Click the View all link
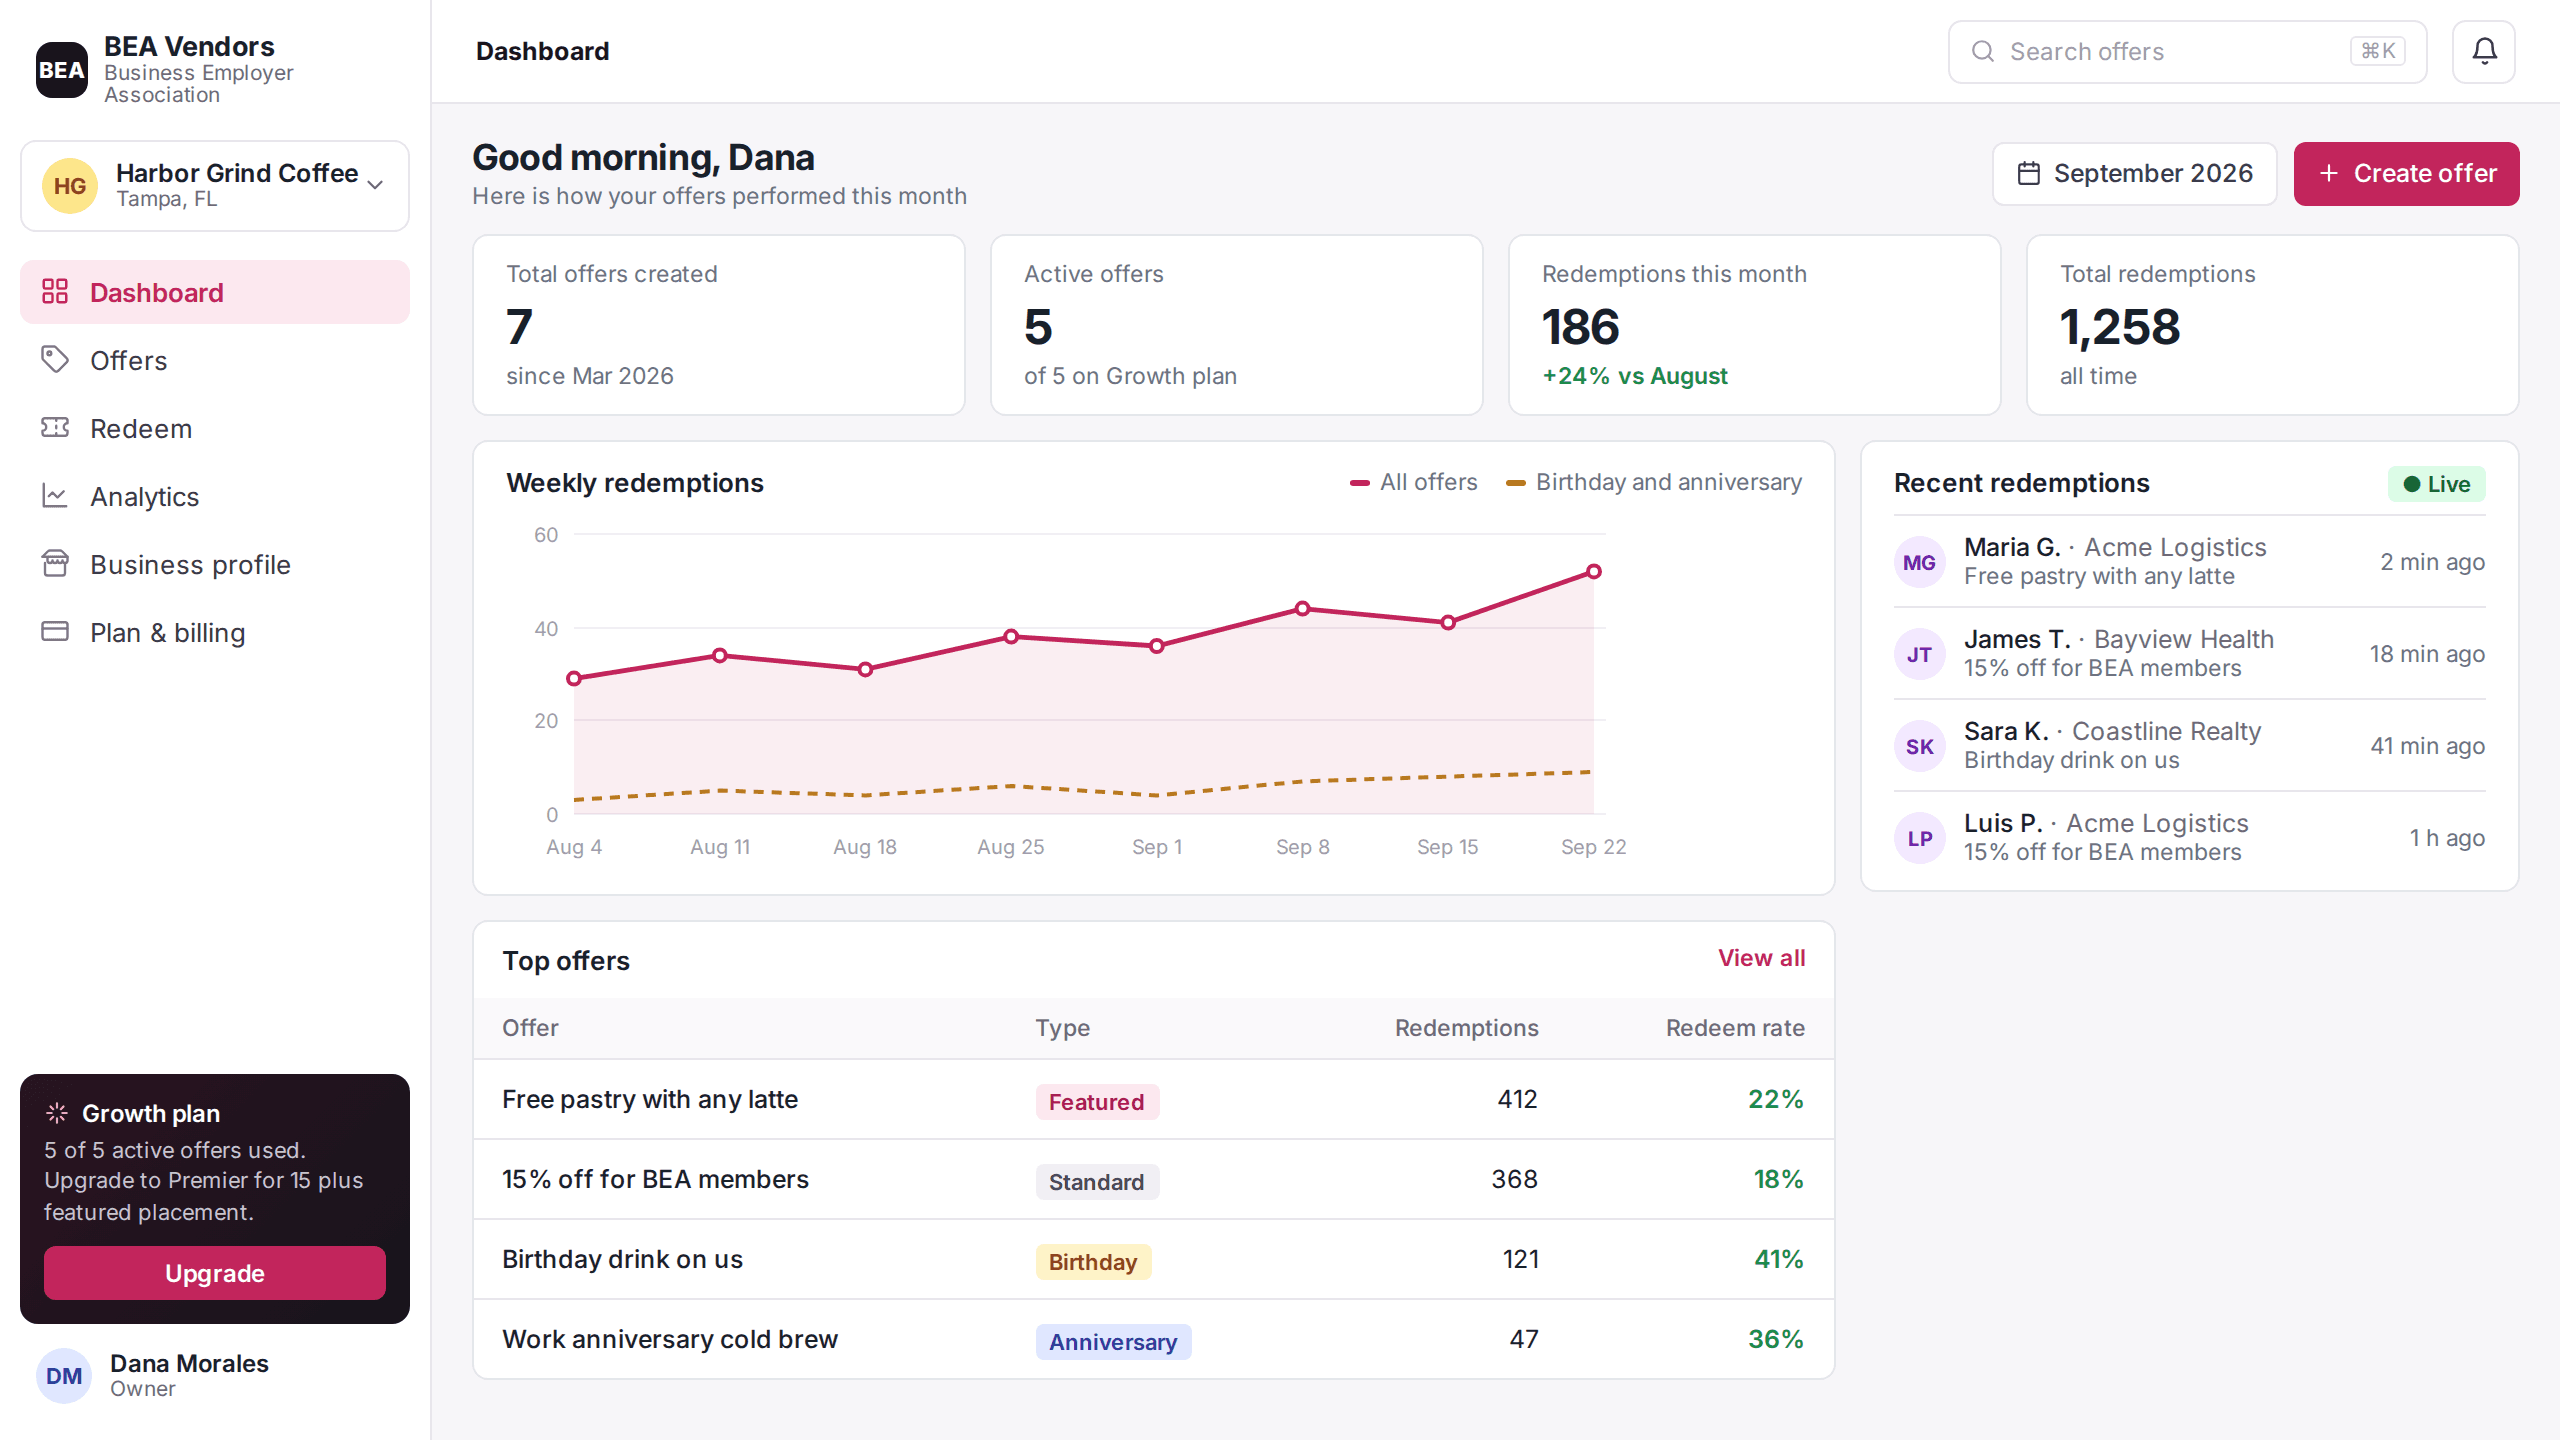Screen dimensions: 2560x1440 [1761, 958]
